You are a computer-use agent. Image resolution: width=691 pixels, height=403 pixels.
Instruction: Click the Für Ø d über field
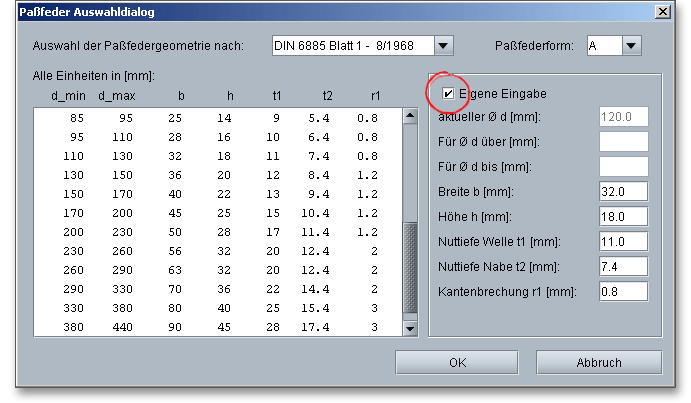click(x=623, y=141)
